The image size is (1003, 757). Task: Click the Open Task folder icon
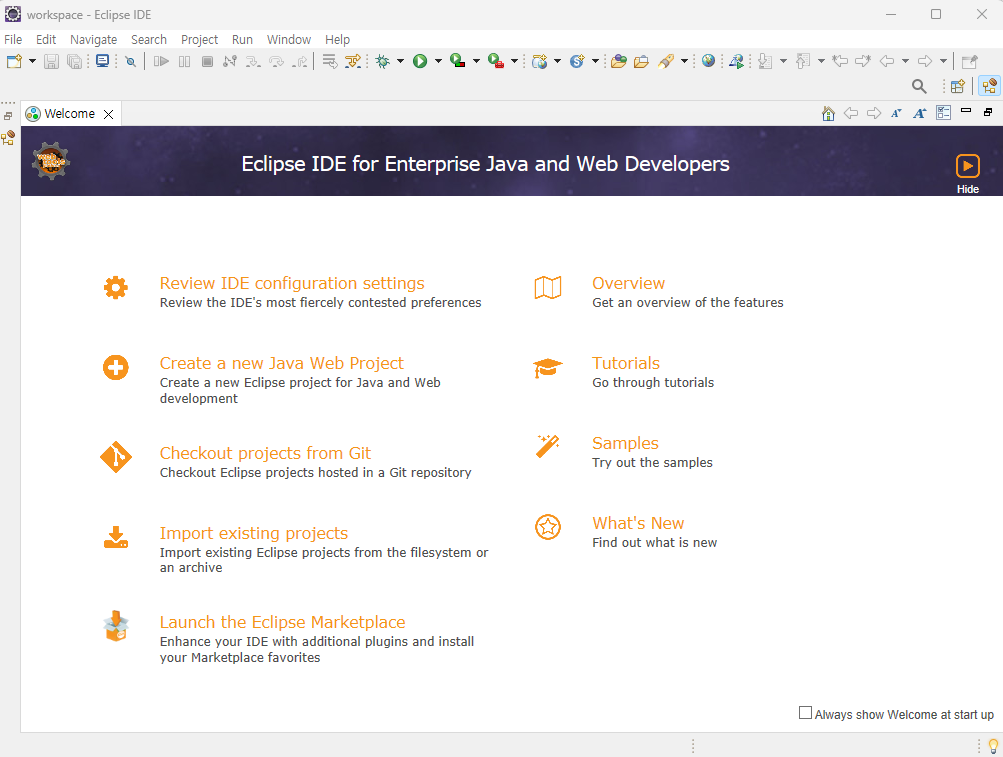click(x=641, y=61)
